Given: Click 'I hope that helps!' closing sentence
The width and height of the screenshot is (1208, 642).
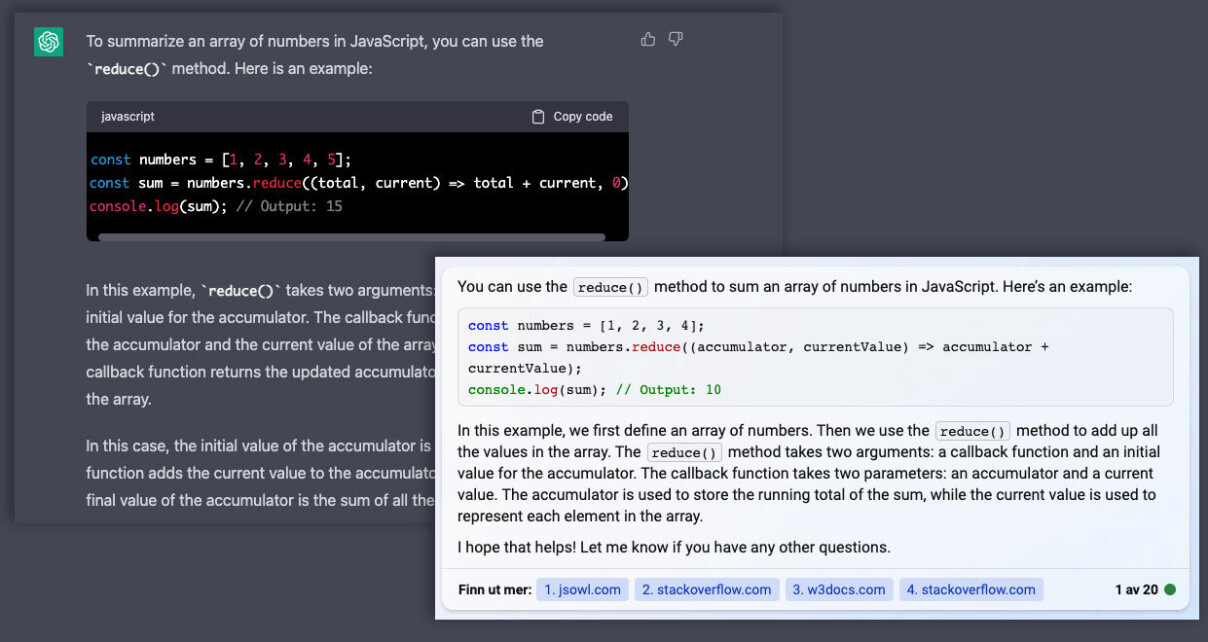Looking at the screenshot, I should 674,547.
